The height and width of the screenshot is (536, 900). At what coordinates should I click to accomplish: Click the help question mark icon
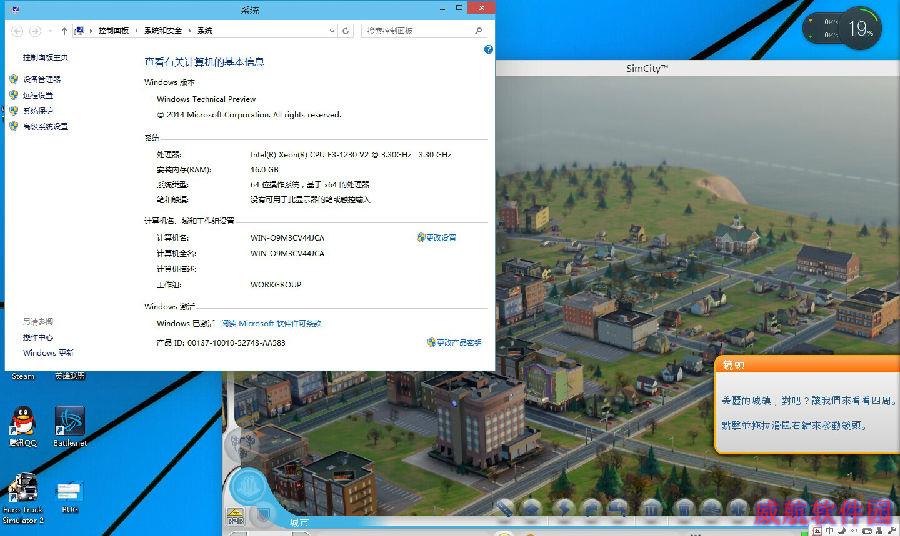click(488, 48)
